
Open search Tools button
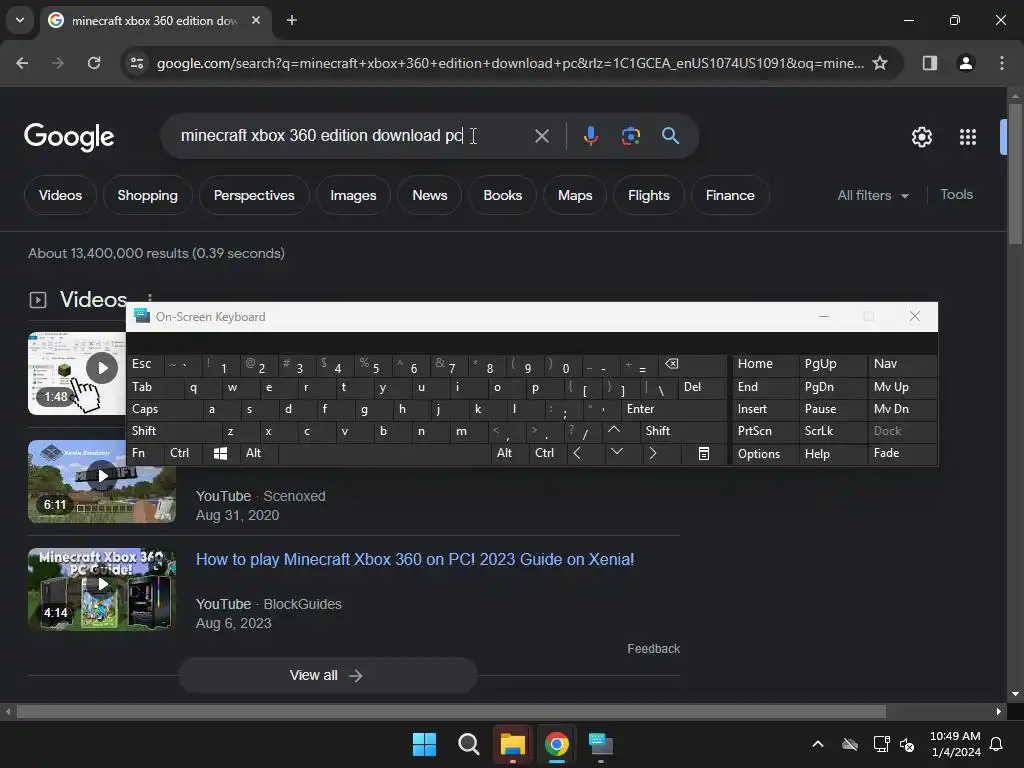click(x=956, y=195)
